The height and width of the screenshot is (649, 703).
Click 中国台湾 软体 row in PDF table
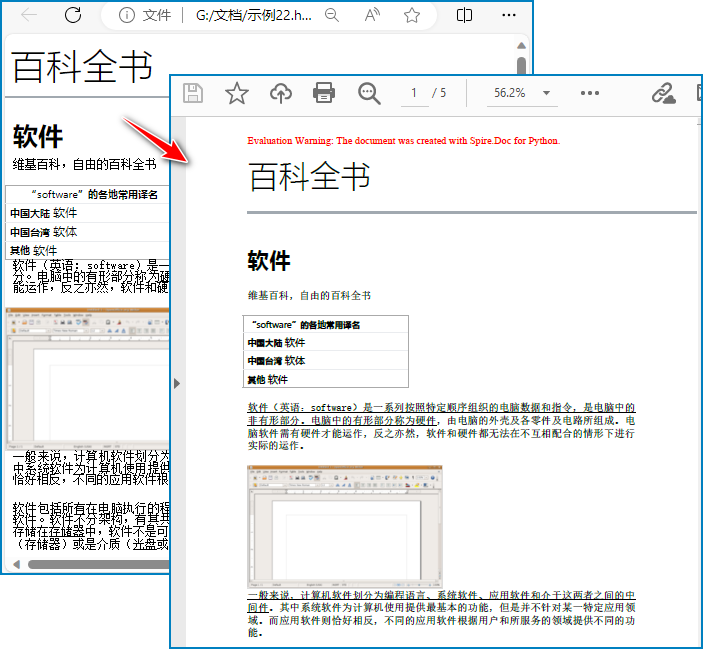(x=325, y=361)
